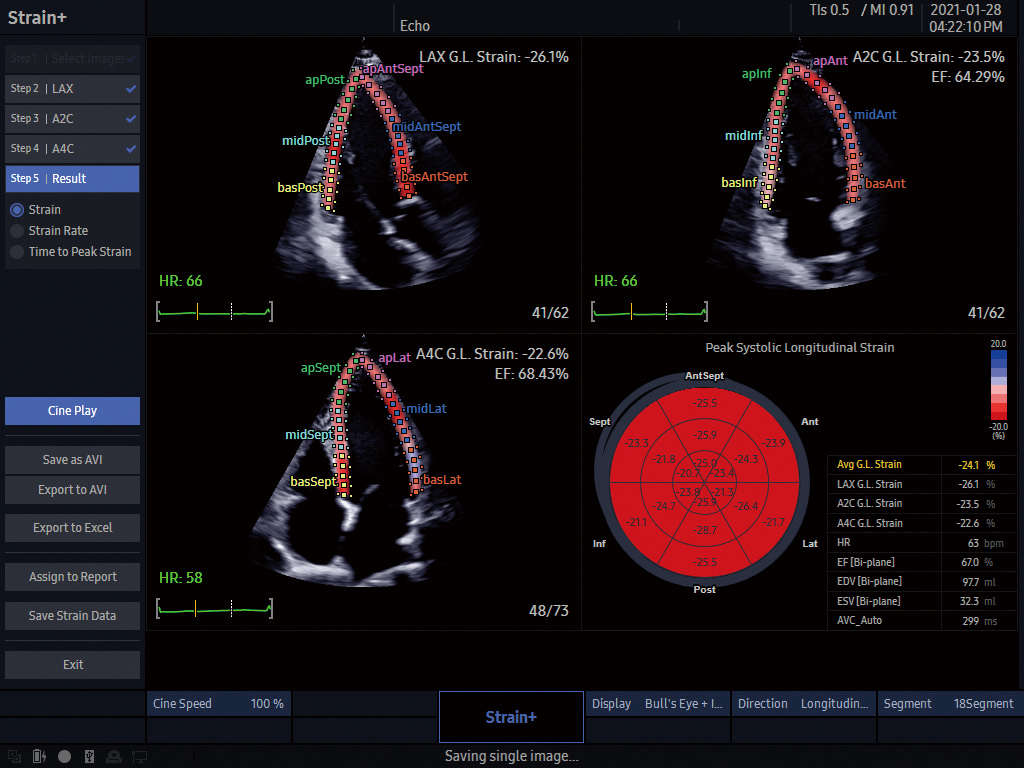Click the USB device status icon
The image size is (1024, 768).
pyautogui.click(x=89, y=756)
